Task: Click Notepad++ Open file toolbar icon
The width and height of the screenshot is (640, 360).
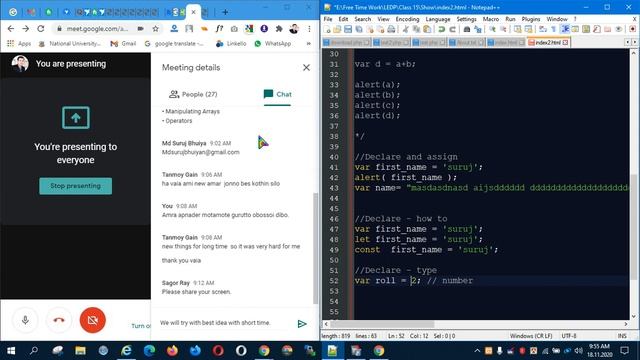Action: click(337, 29)
